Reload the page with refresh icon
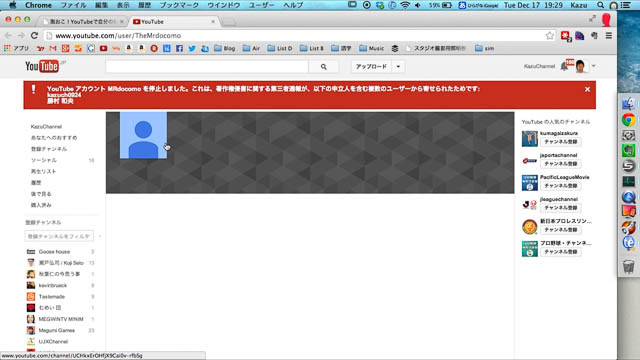Screen dimensions: 640x360 (34, 36)
